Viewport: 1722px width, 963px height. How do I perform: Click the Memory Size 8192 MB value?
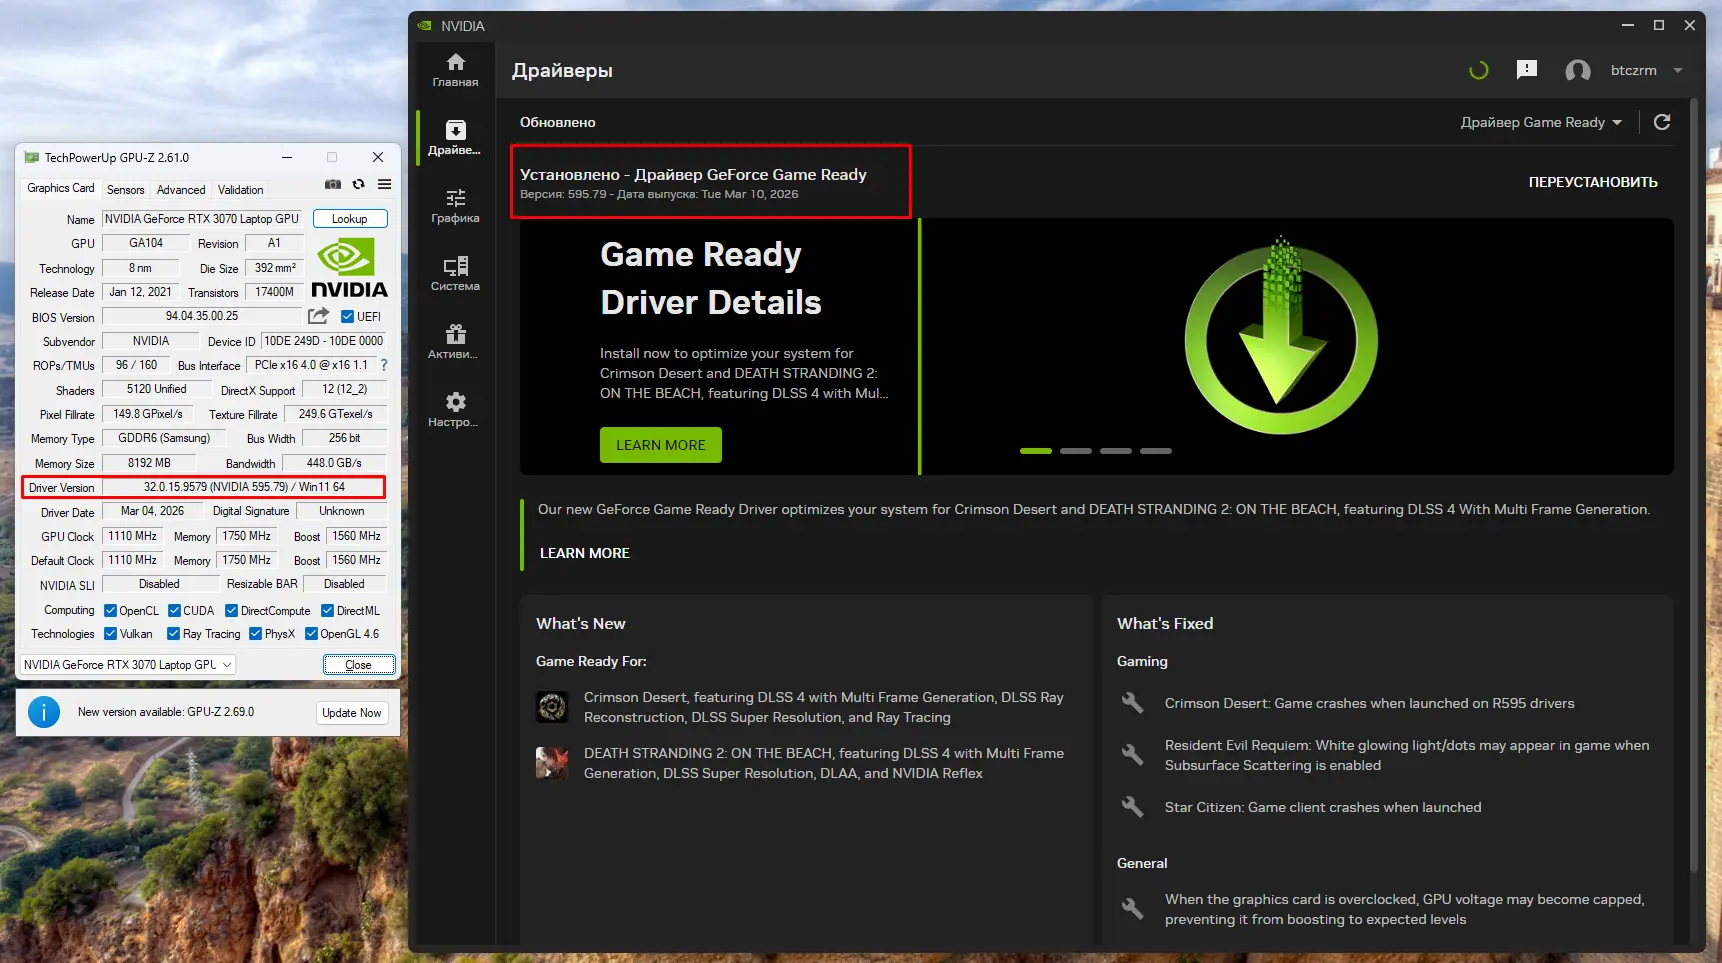tap(149, 463)
